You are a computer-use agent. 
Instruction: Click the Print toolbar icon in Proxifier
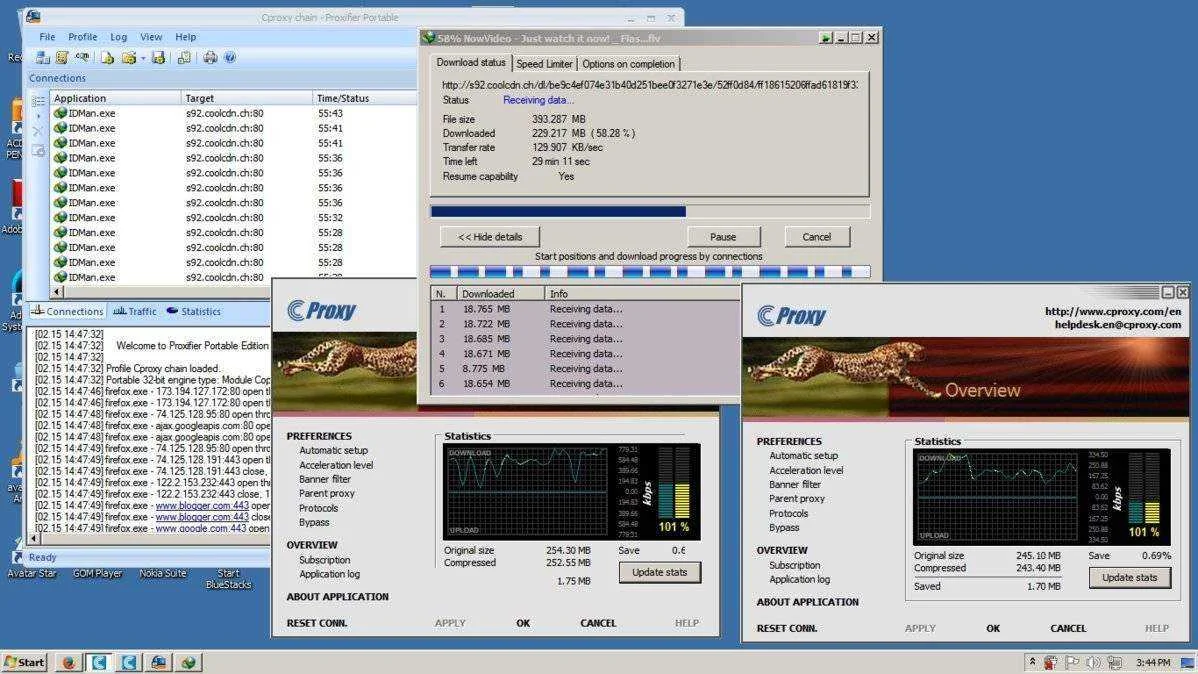pyautogui.click(x=210, y=57)
